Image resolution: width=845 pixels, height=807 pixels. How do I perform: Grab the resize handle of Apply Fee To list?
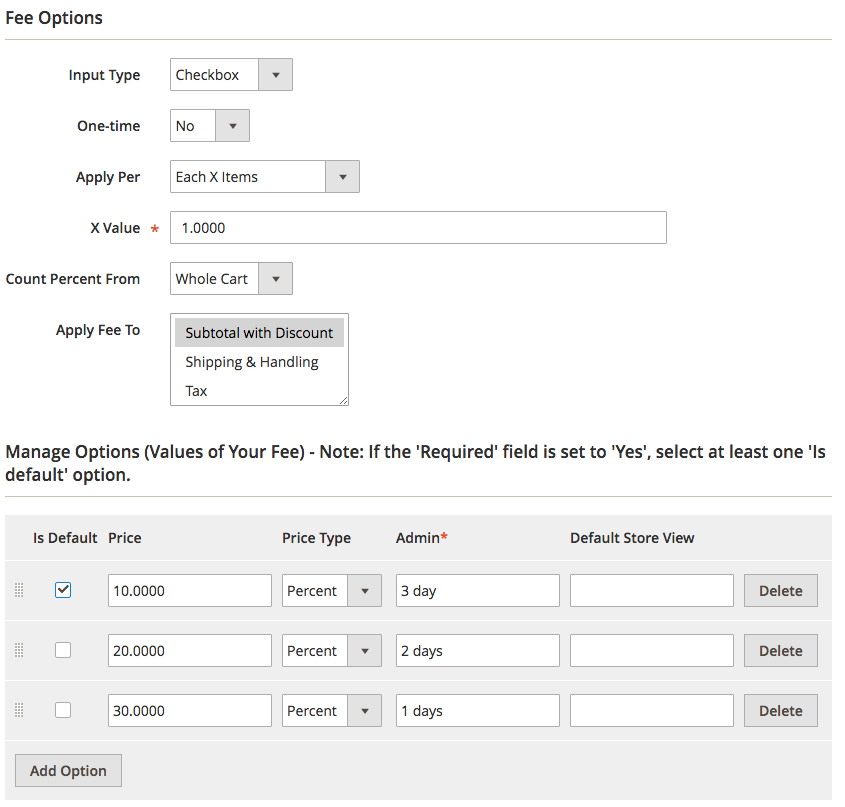click(x=343, y=400)
